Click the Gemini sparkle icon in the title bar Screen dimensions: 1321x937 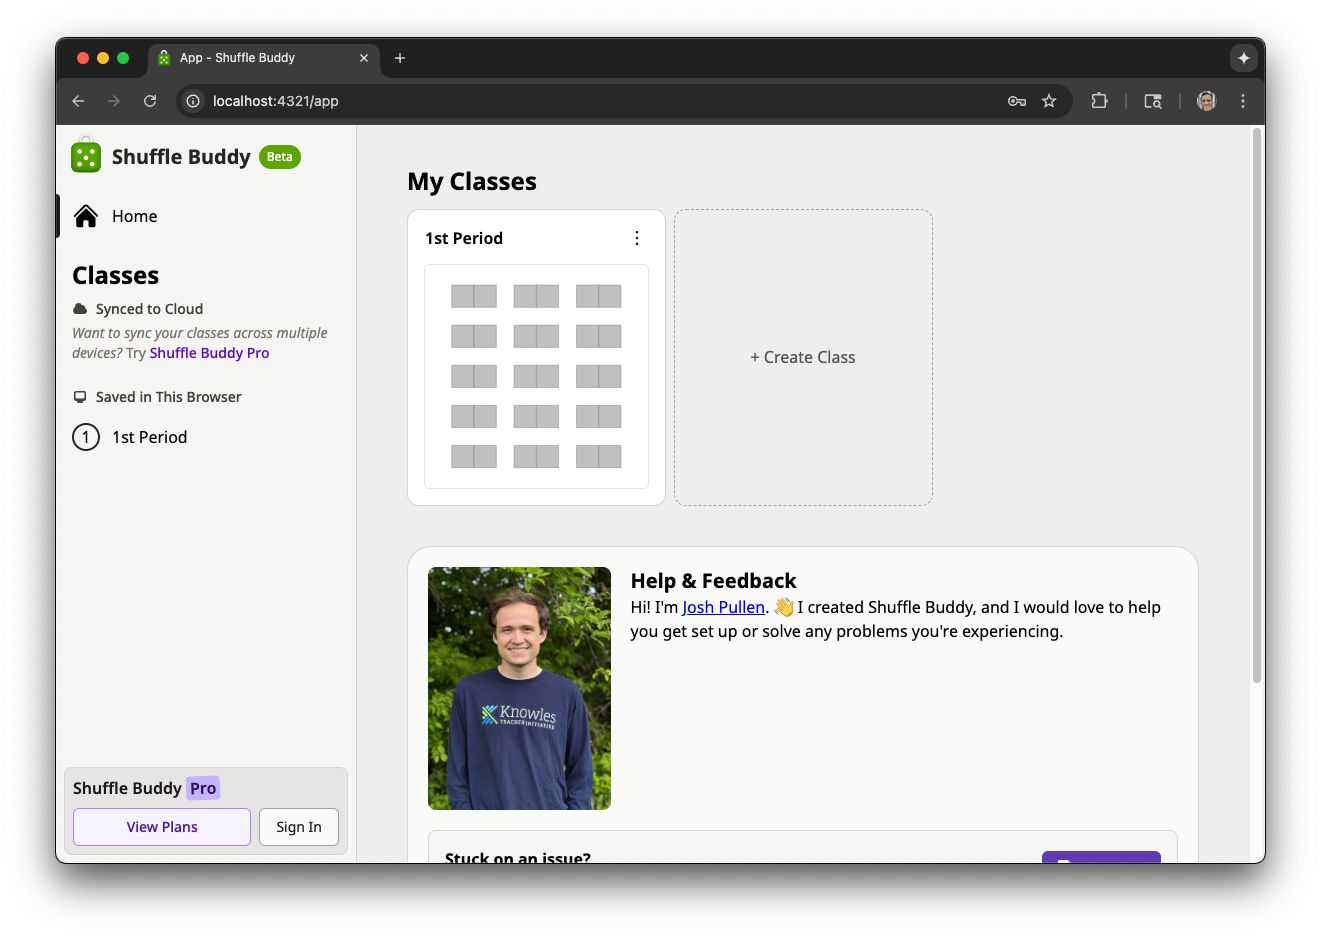click(1244, 58)
